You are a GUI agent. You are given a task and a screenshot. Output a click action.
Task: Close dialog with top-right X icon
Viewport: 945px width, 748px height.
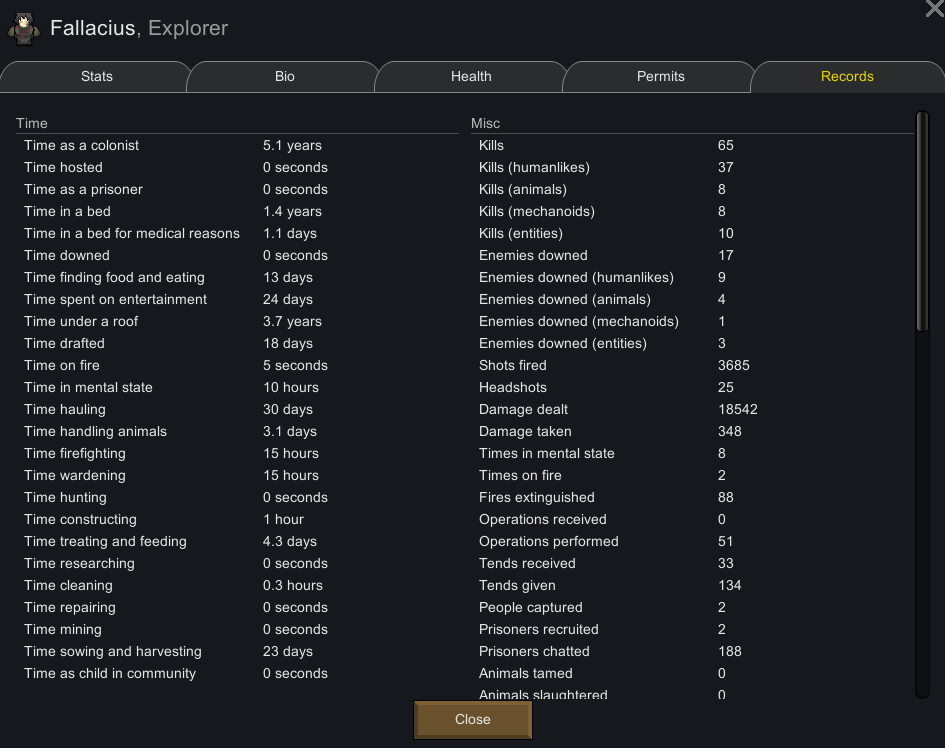[935, 8]
